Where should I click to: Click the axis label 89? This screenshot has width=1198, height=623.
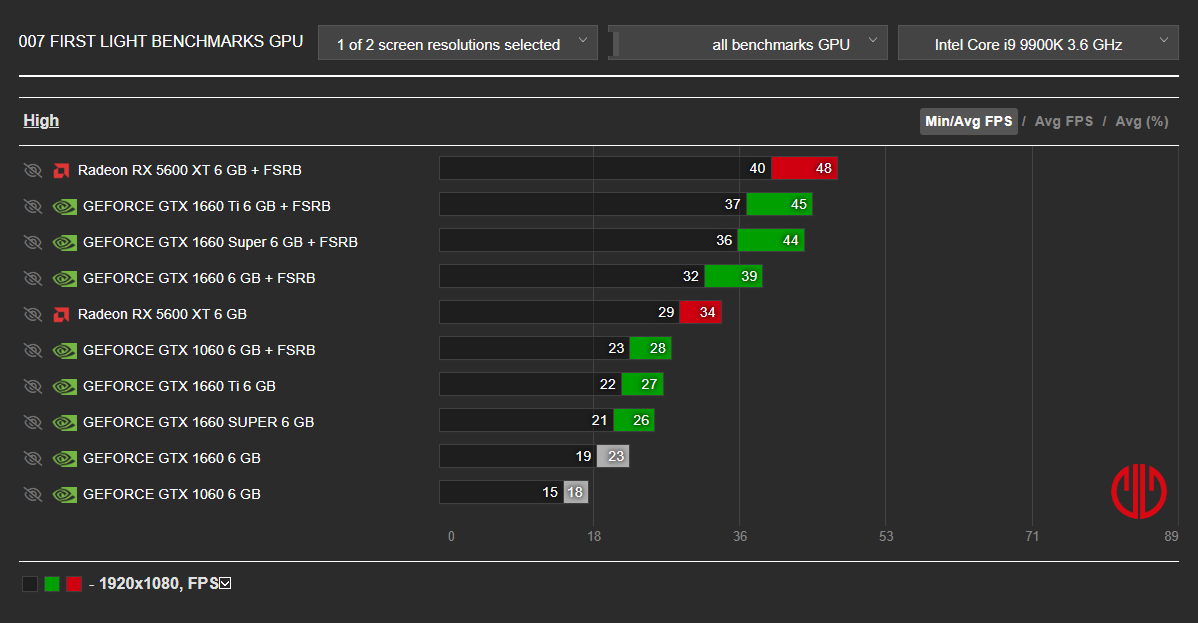coord(1171,536)
